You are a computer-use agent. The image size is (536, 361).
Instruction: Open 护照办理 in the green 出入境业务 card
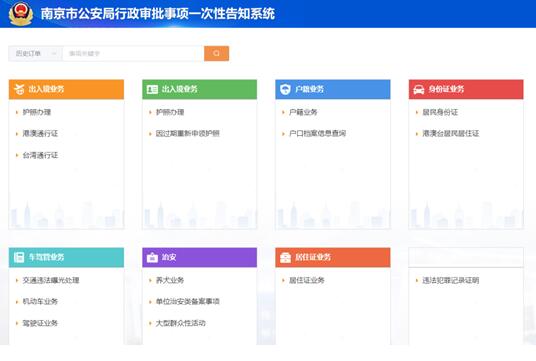pyautogui.click(x=170, y=112)
